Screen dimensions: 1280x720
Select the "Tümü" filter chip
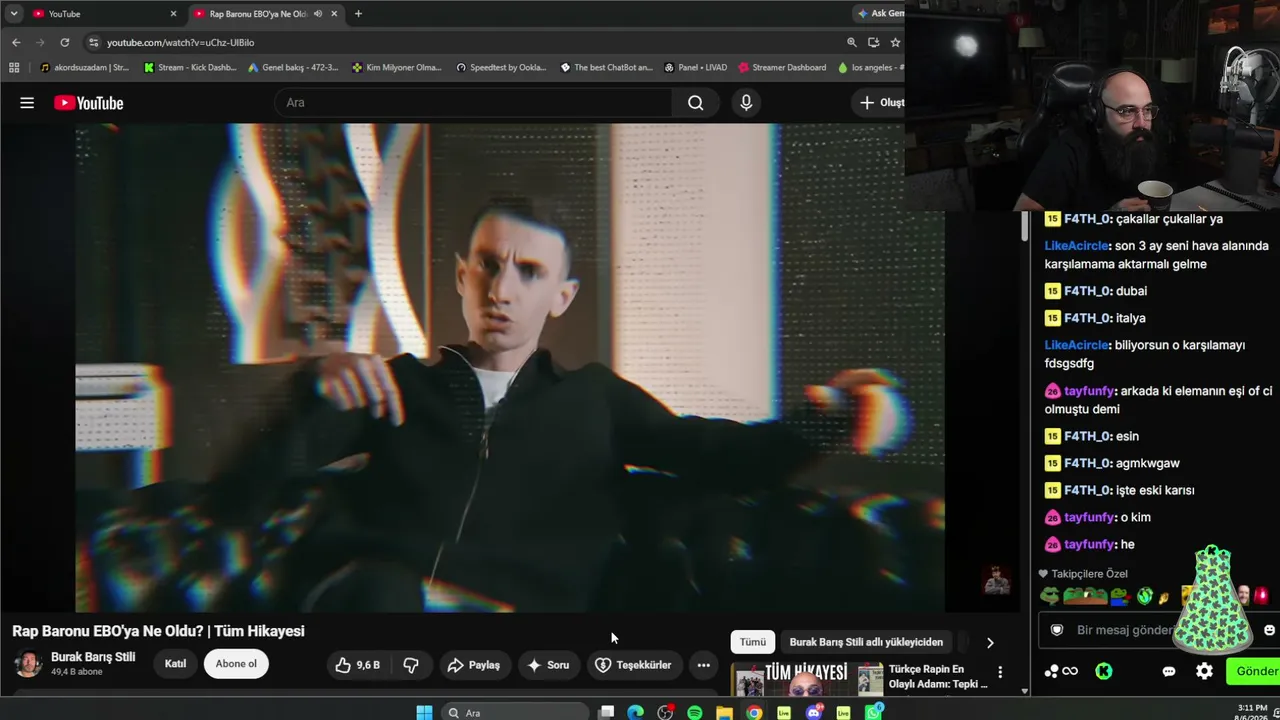(x=753, y=642)
